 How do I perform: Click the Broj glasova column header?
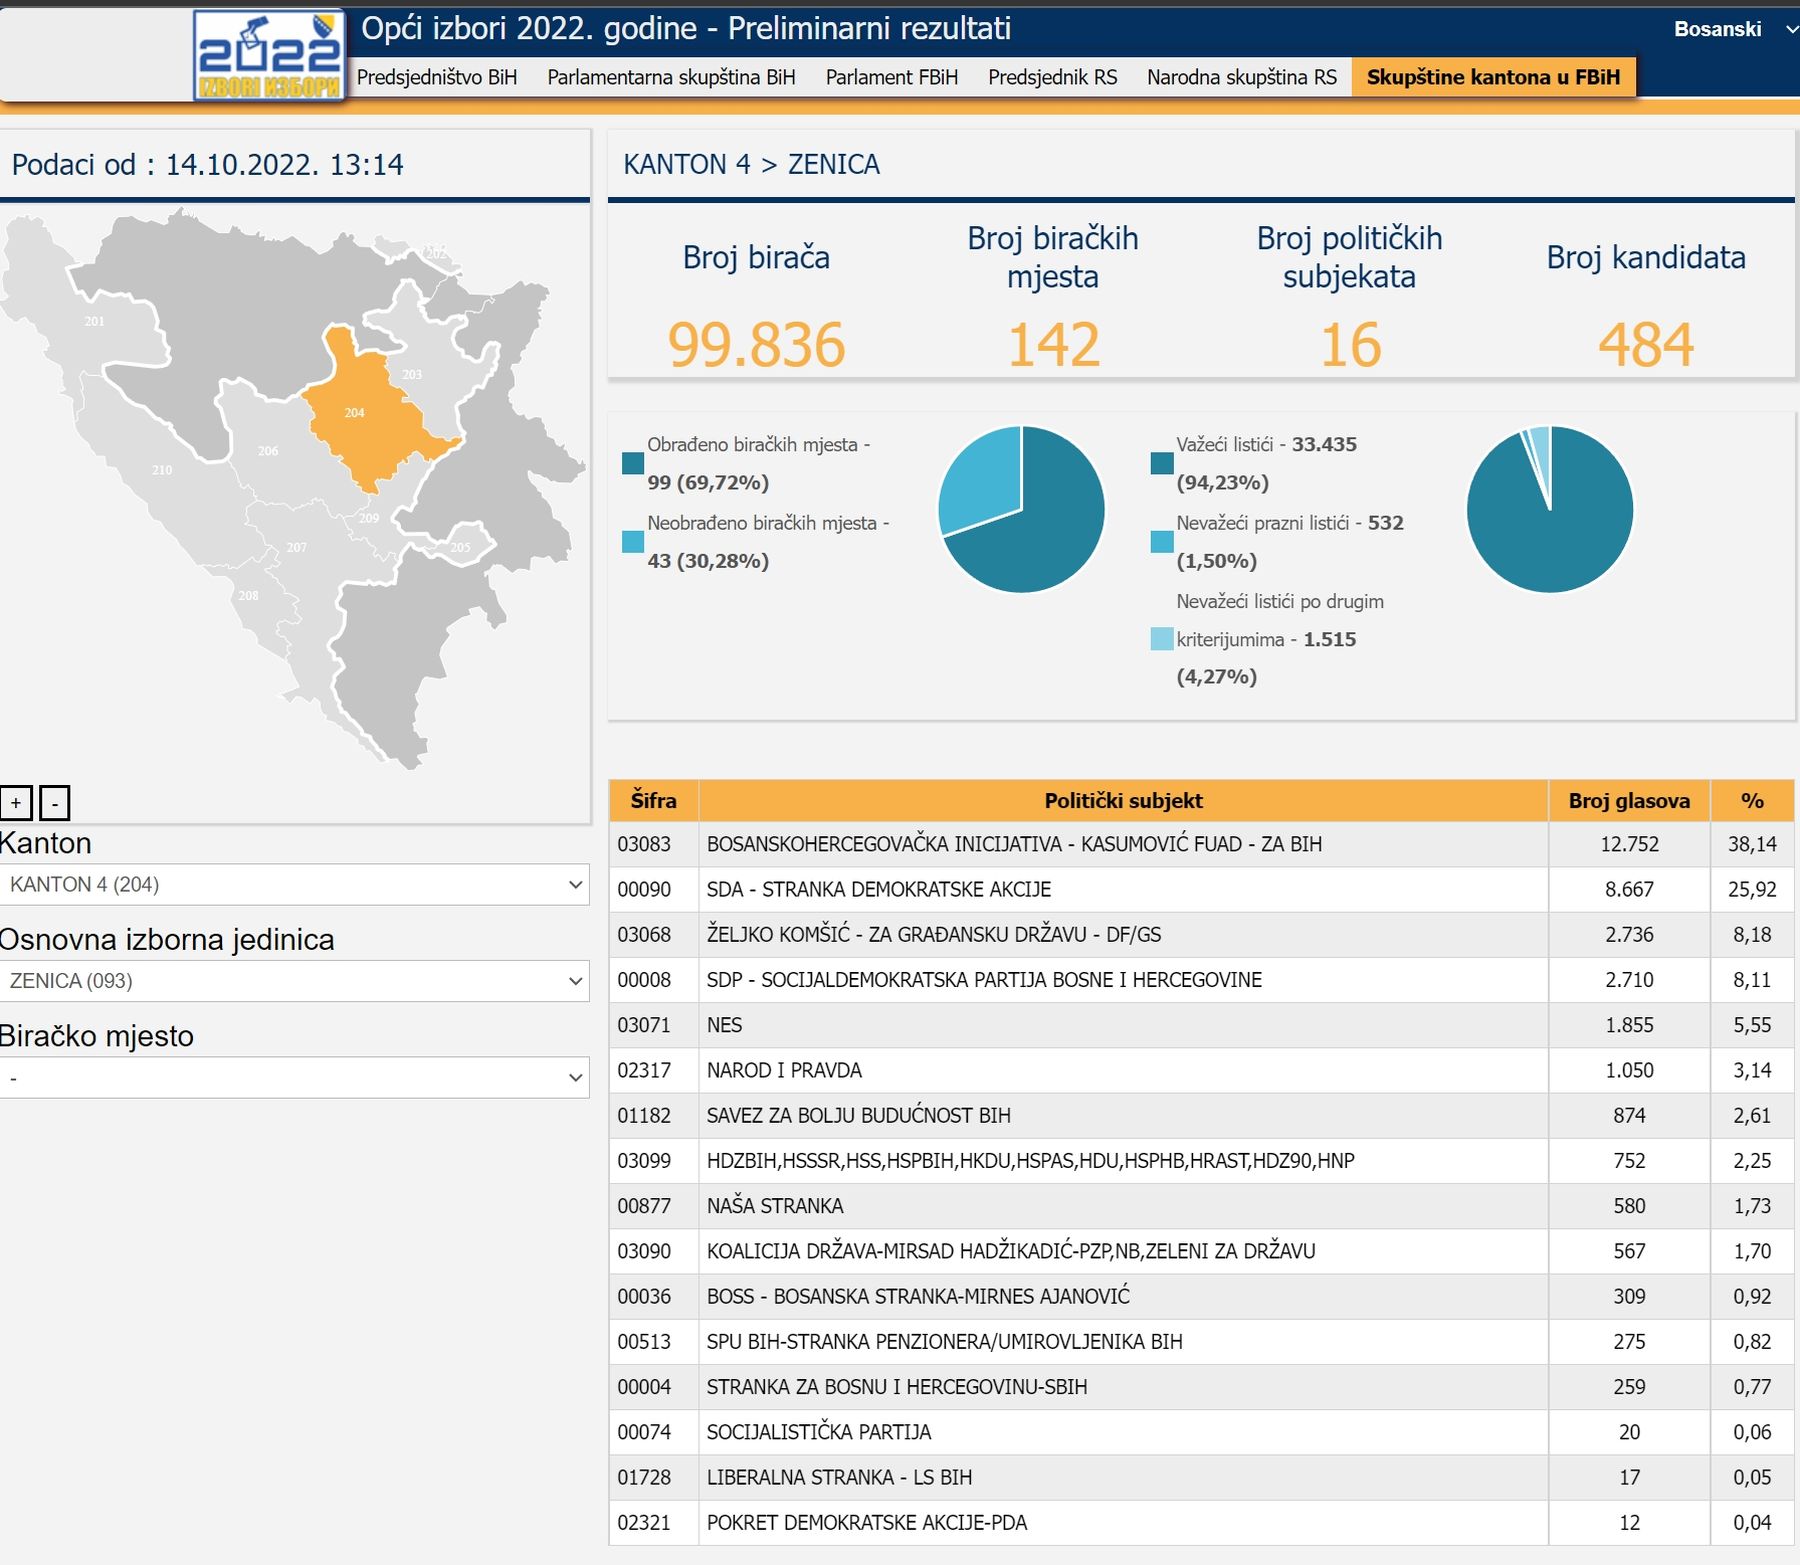point(1628,801)
